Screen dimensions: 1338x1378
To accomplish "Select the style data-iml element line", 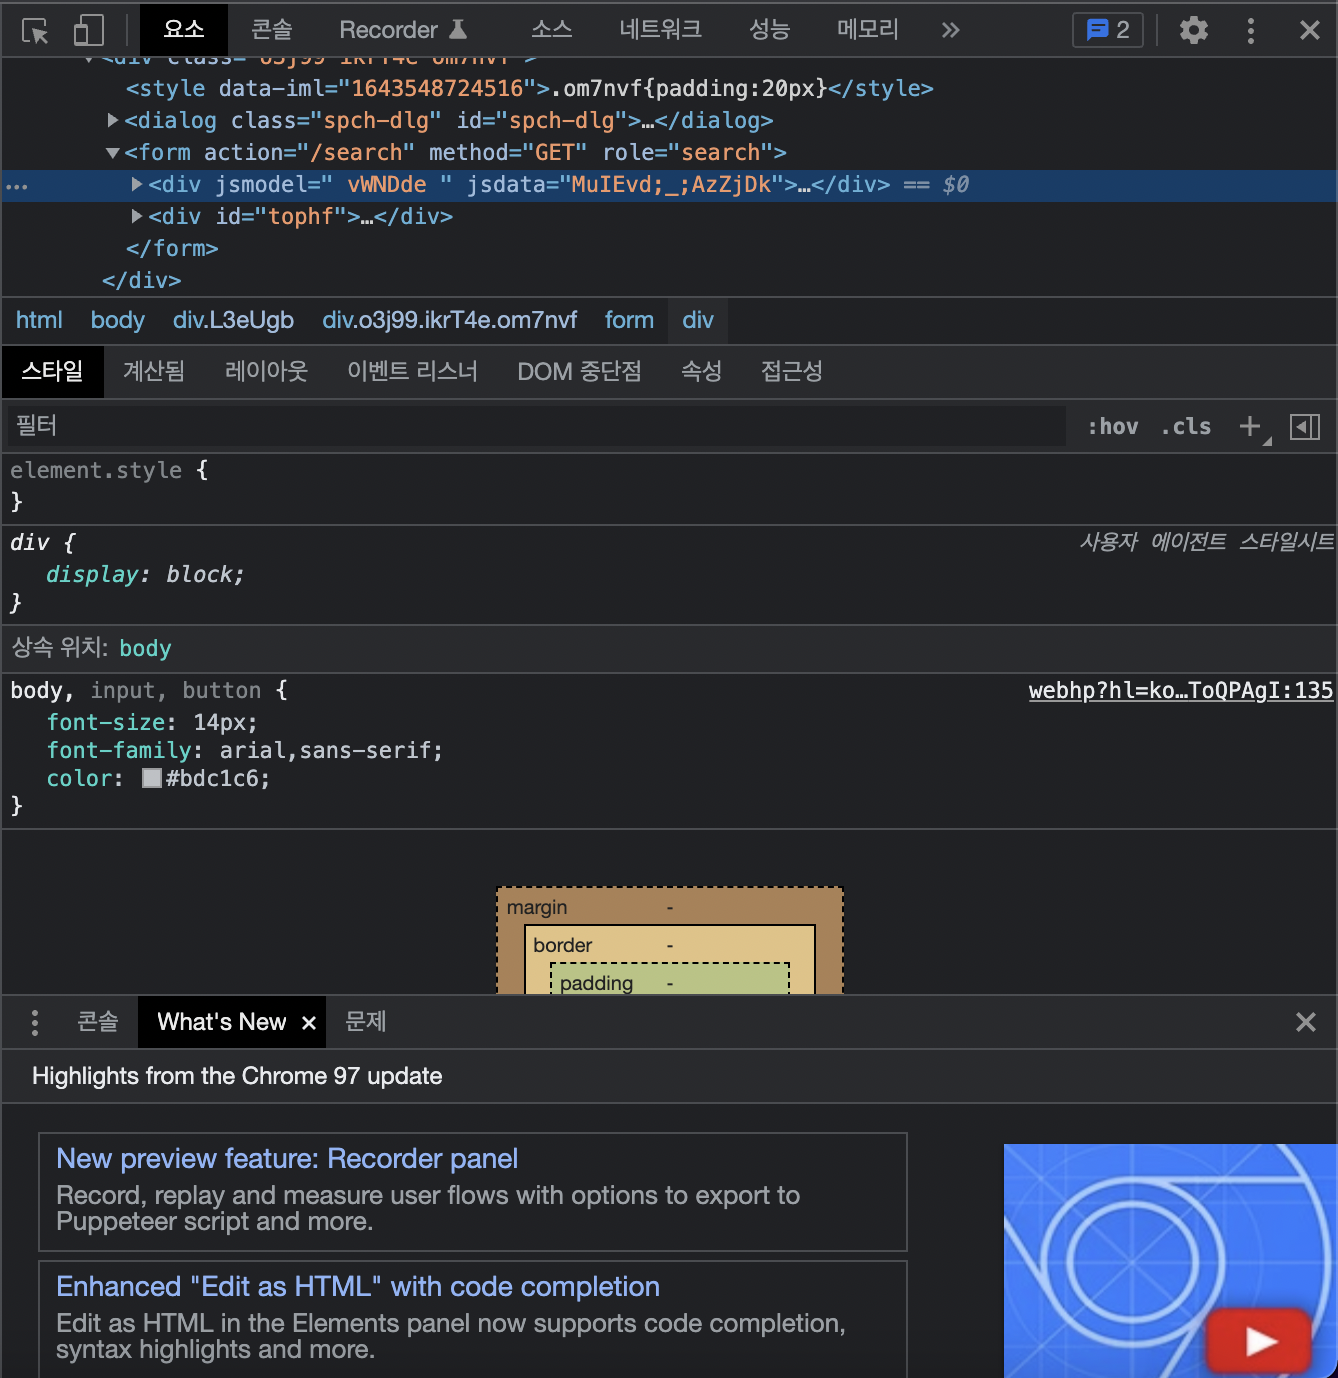I will click(x=529, y=88).
